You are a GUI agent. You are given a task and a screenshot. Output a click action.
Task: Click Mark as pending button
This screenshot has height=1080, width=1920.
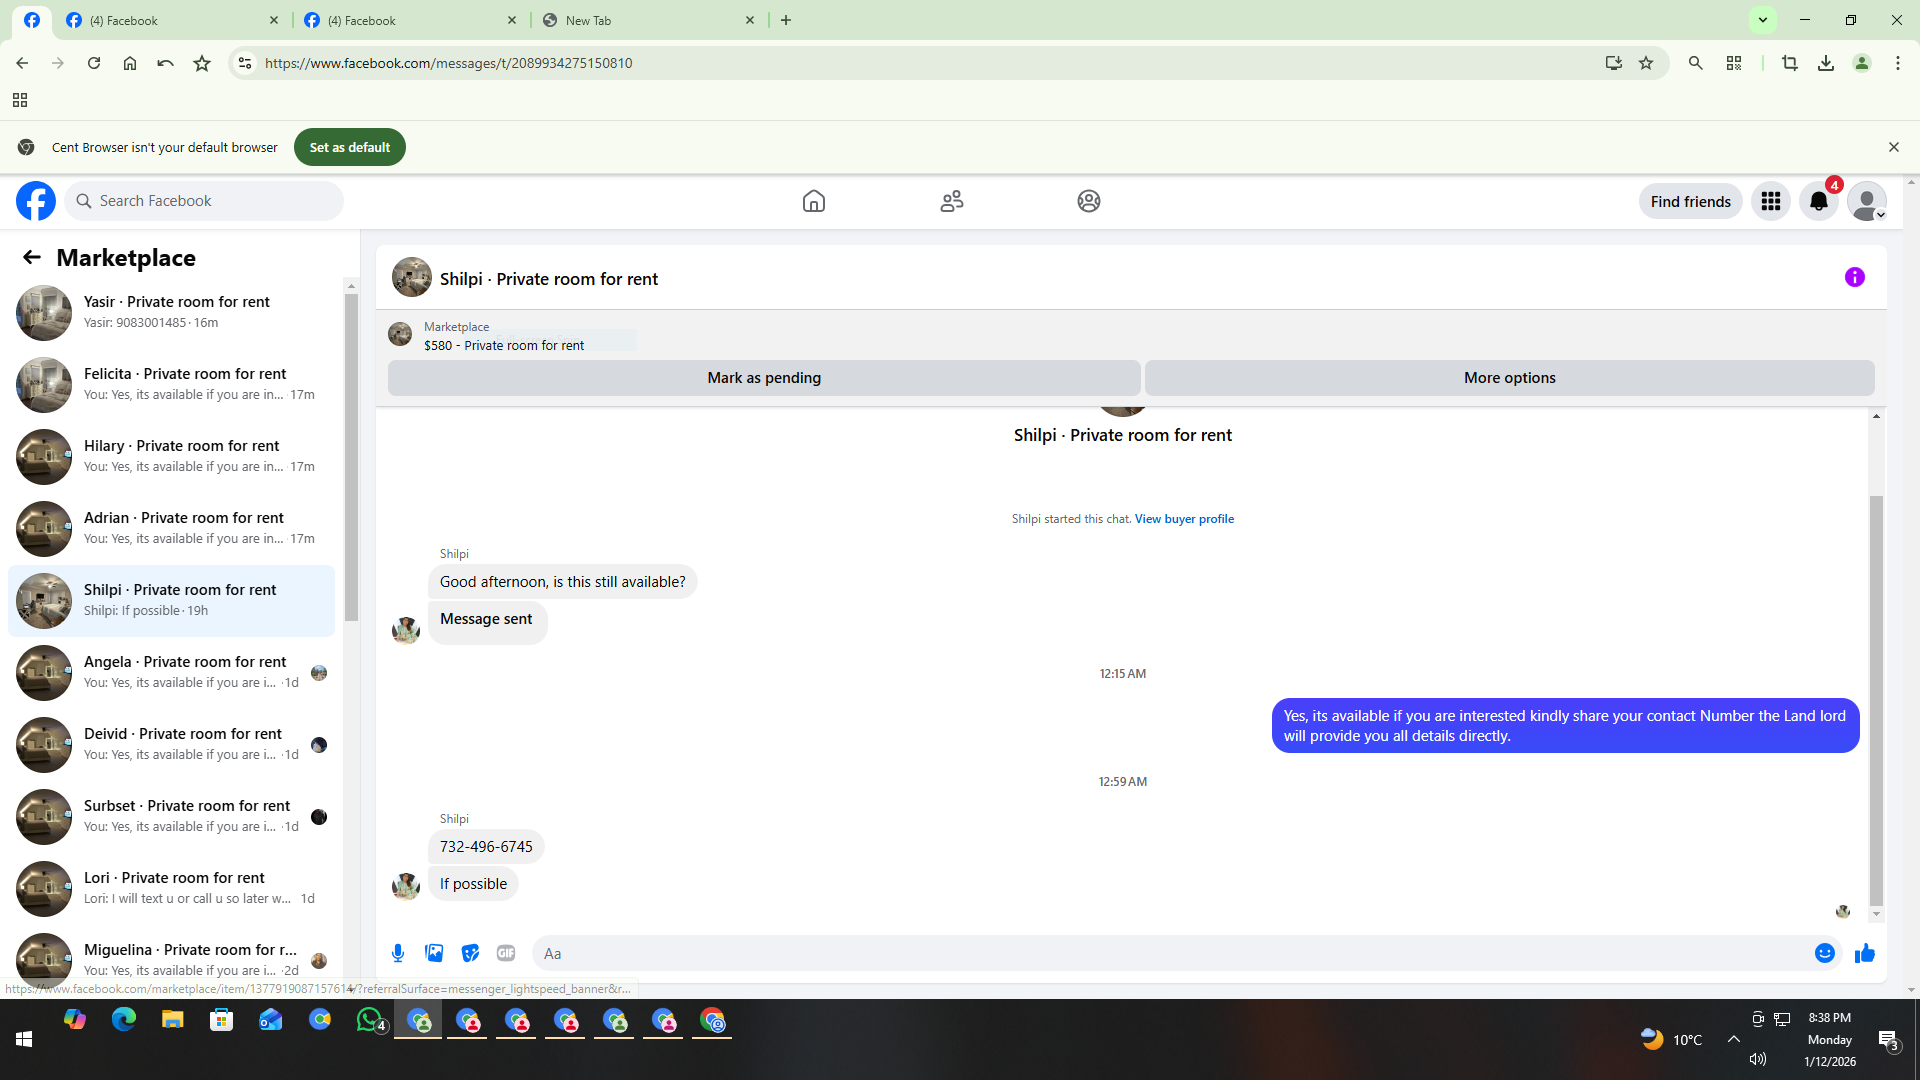pos(764,378)
